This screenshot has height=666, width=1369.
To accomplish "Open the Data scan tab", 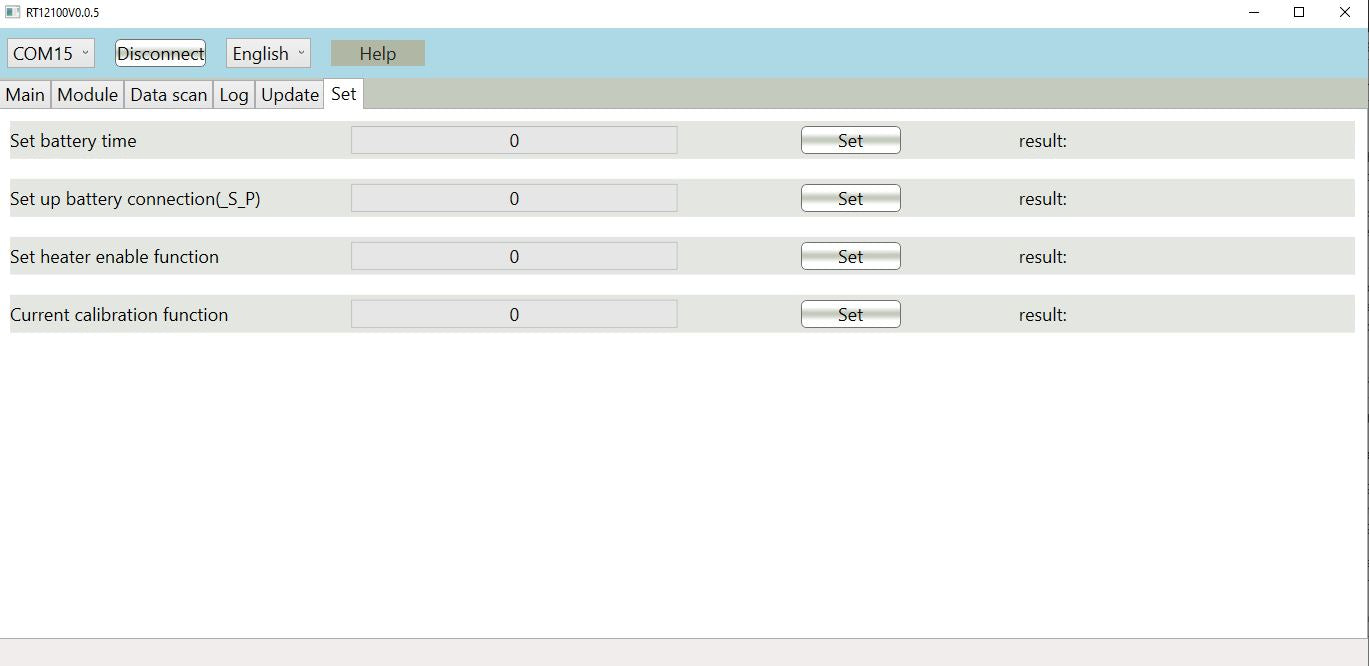I will [x=168, y=95].
